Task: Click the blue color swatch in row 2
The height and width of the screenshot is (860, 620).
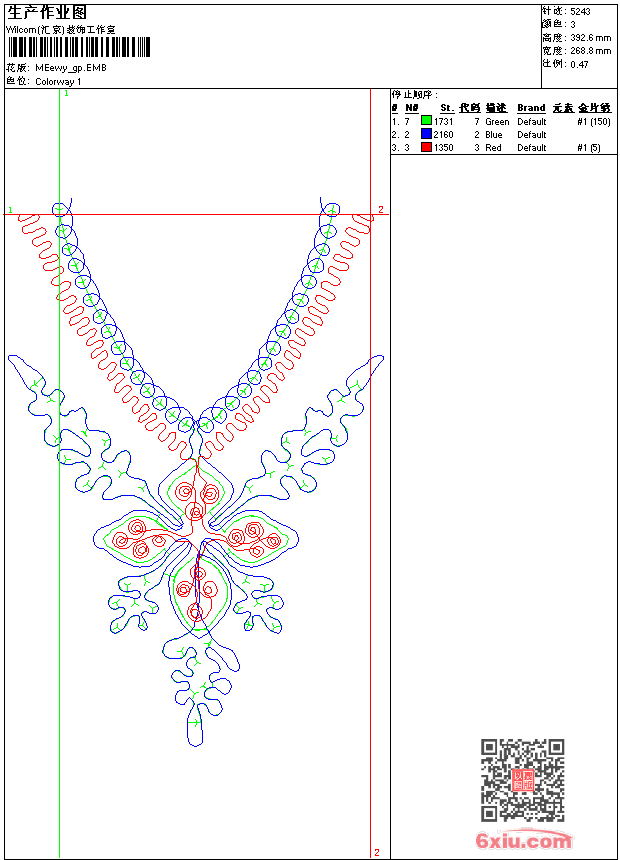Action: (x=426, y=134)
